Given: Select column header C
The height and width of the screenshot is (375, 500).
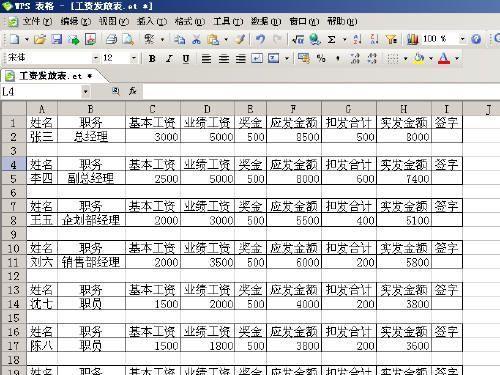Looking at the screenshot, I should (153, 109).
